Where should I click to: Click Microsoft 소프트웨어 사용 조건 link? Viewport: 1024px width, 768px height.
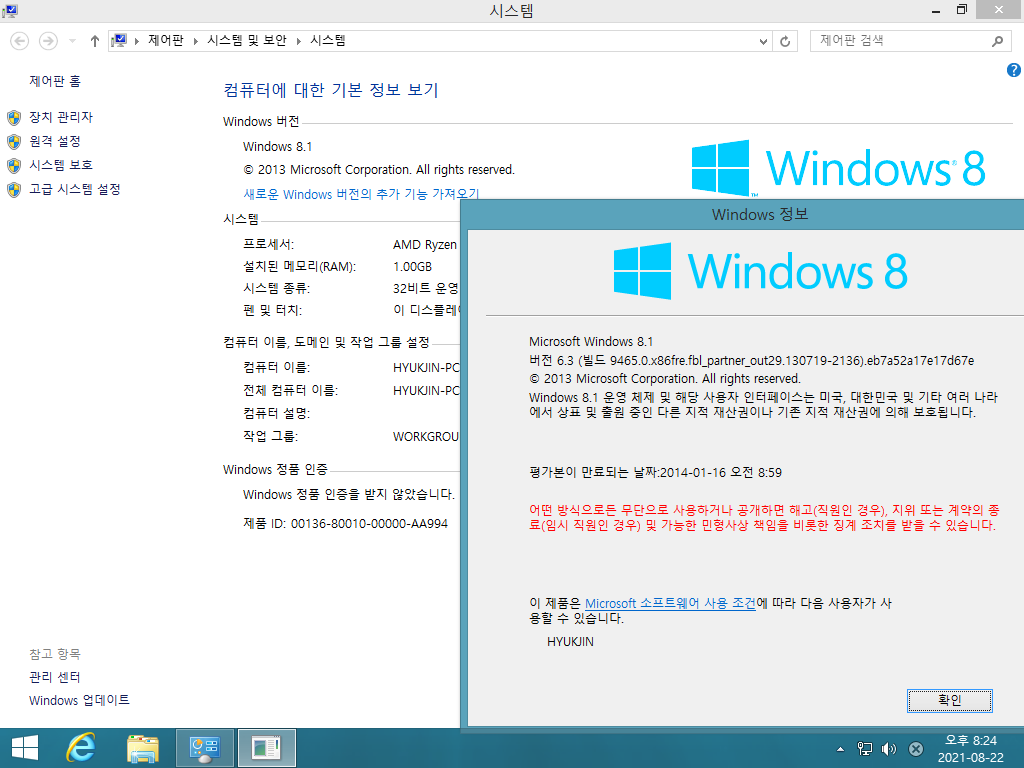point(670,603)
